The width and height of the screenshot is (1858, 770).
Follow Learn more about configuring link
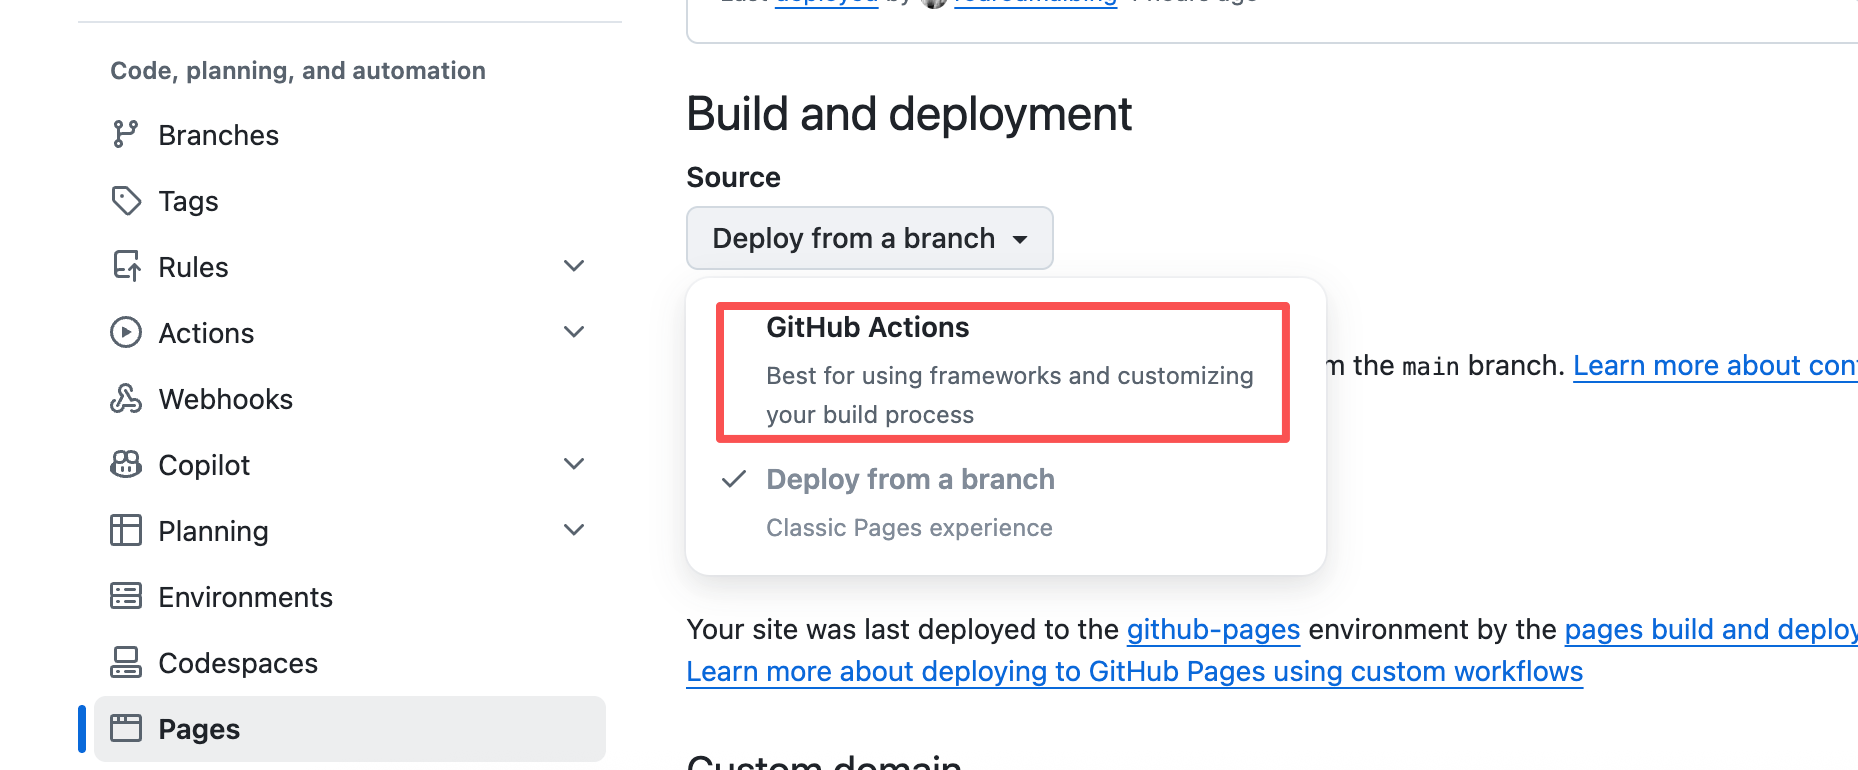tap(1715, 366)
